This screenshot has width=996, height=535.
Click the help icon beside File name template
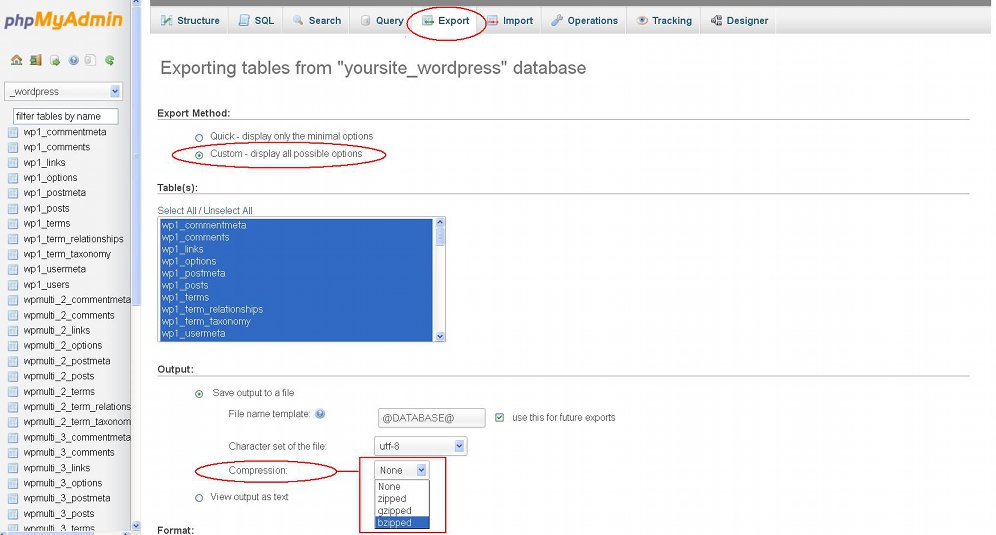point(320,414)
